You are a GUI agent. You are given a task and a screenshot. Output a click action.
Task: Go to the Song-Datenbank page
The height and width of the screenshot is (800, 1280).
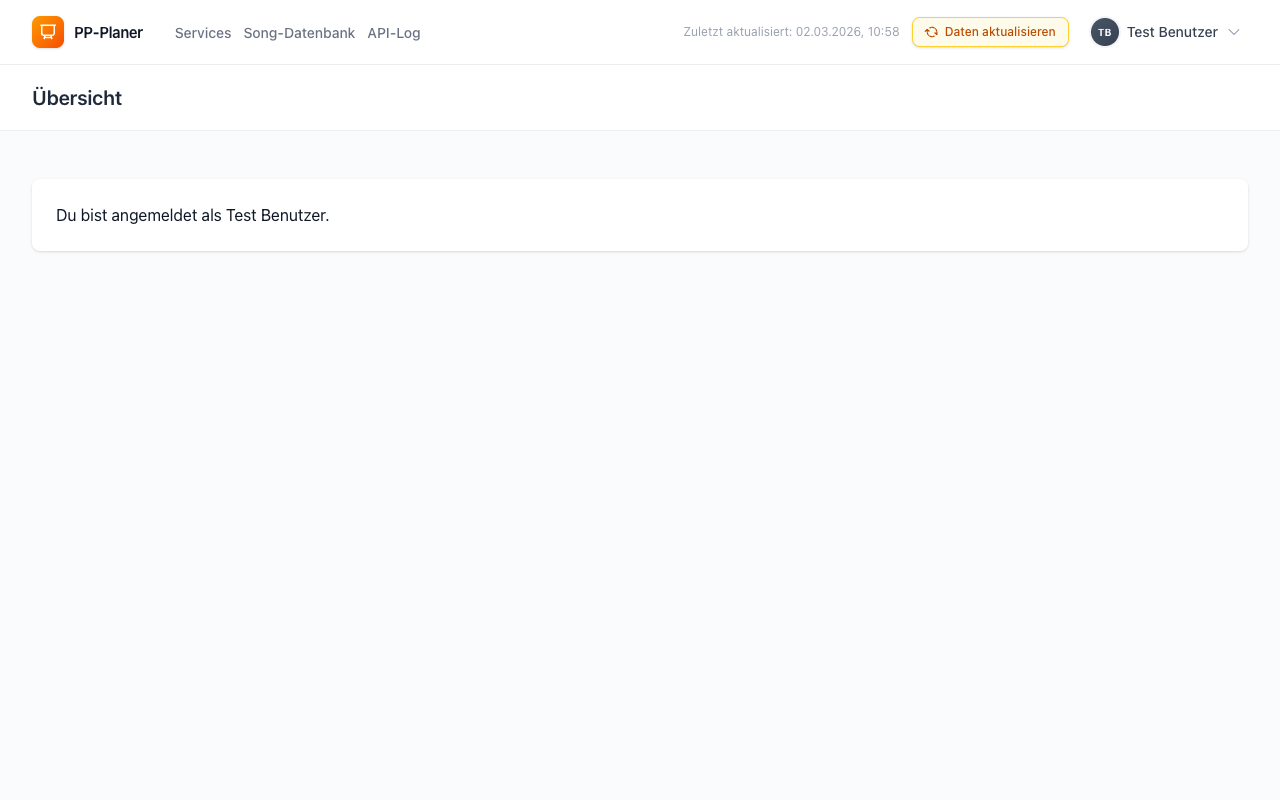(x=299, y=33)
